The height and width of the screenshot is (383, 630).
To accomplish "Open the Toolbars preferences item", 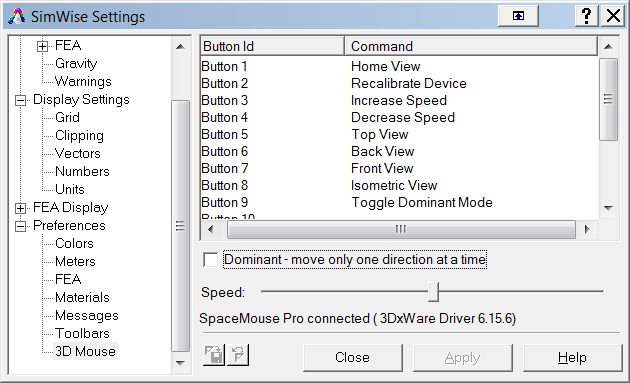I will pos(82,333).
